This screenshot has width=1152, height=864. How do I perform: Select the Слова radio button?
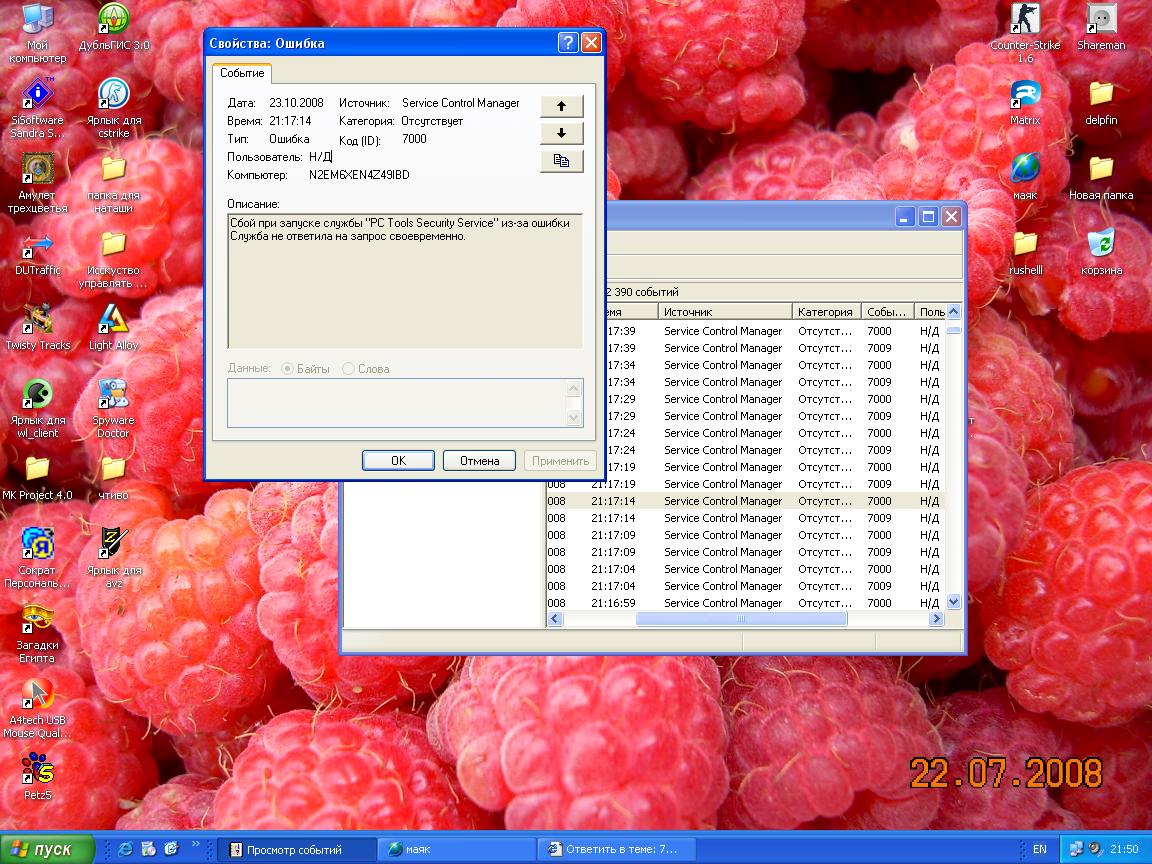click(x=348, y=369)
